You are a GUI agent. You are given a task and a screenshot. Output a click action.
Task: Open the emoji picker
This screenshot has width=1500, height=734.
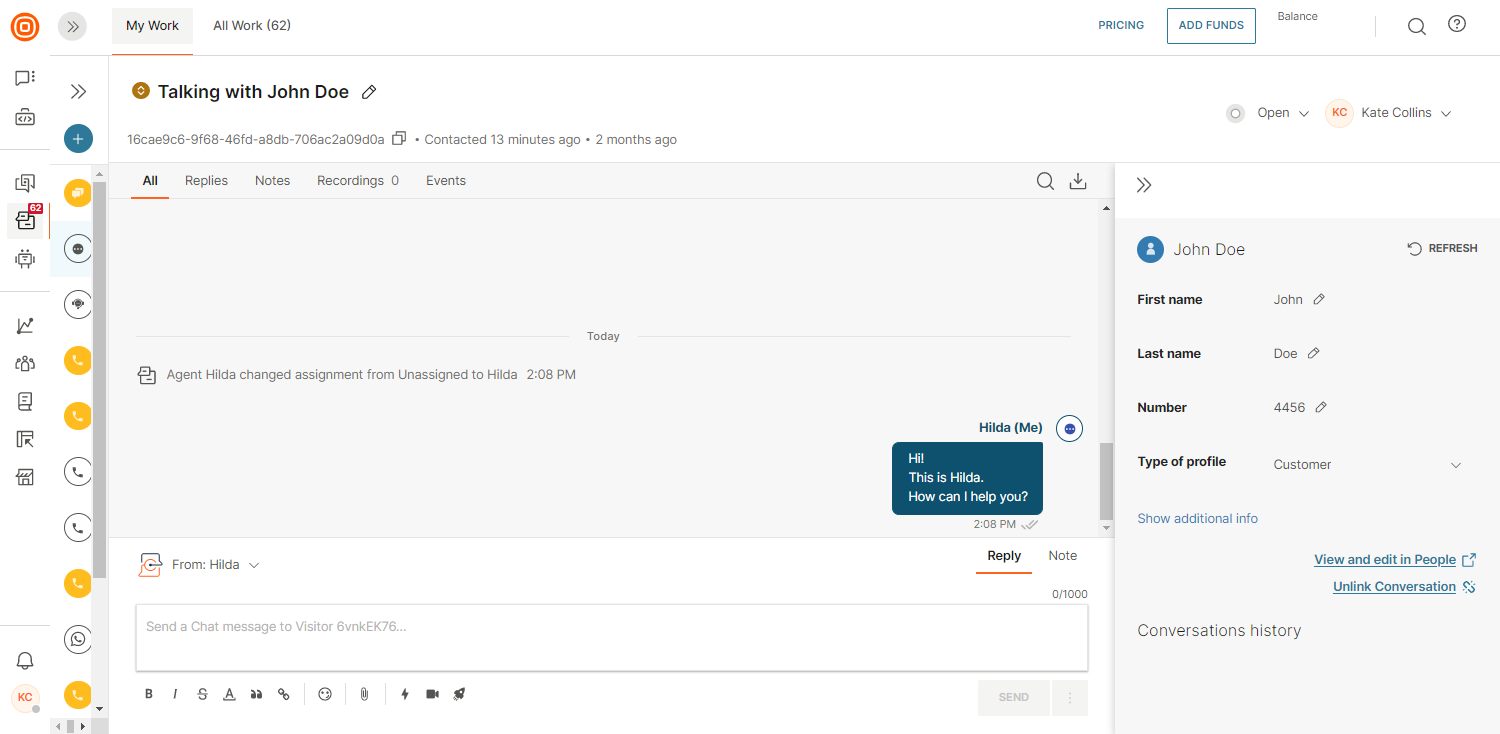(325, 694)
